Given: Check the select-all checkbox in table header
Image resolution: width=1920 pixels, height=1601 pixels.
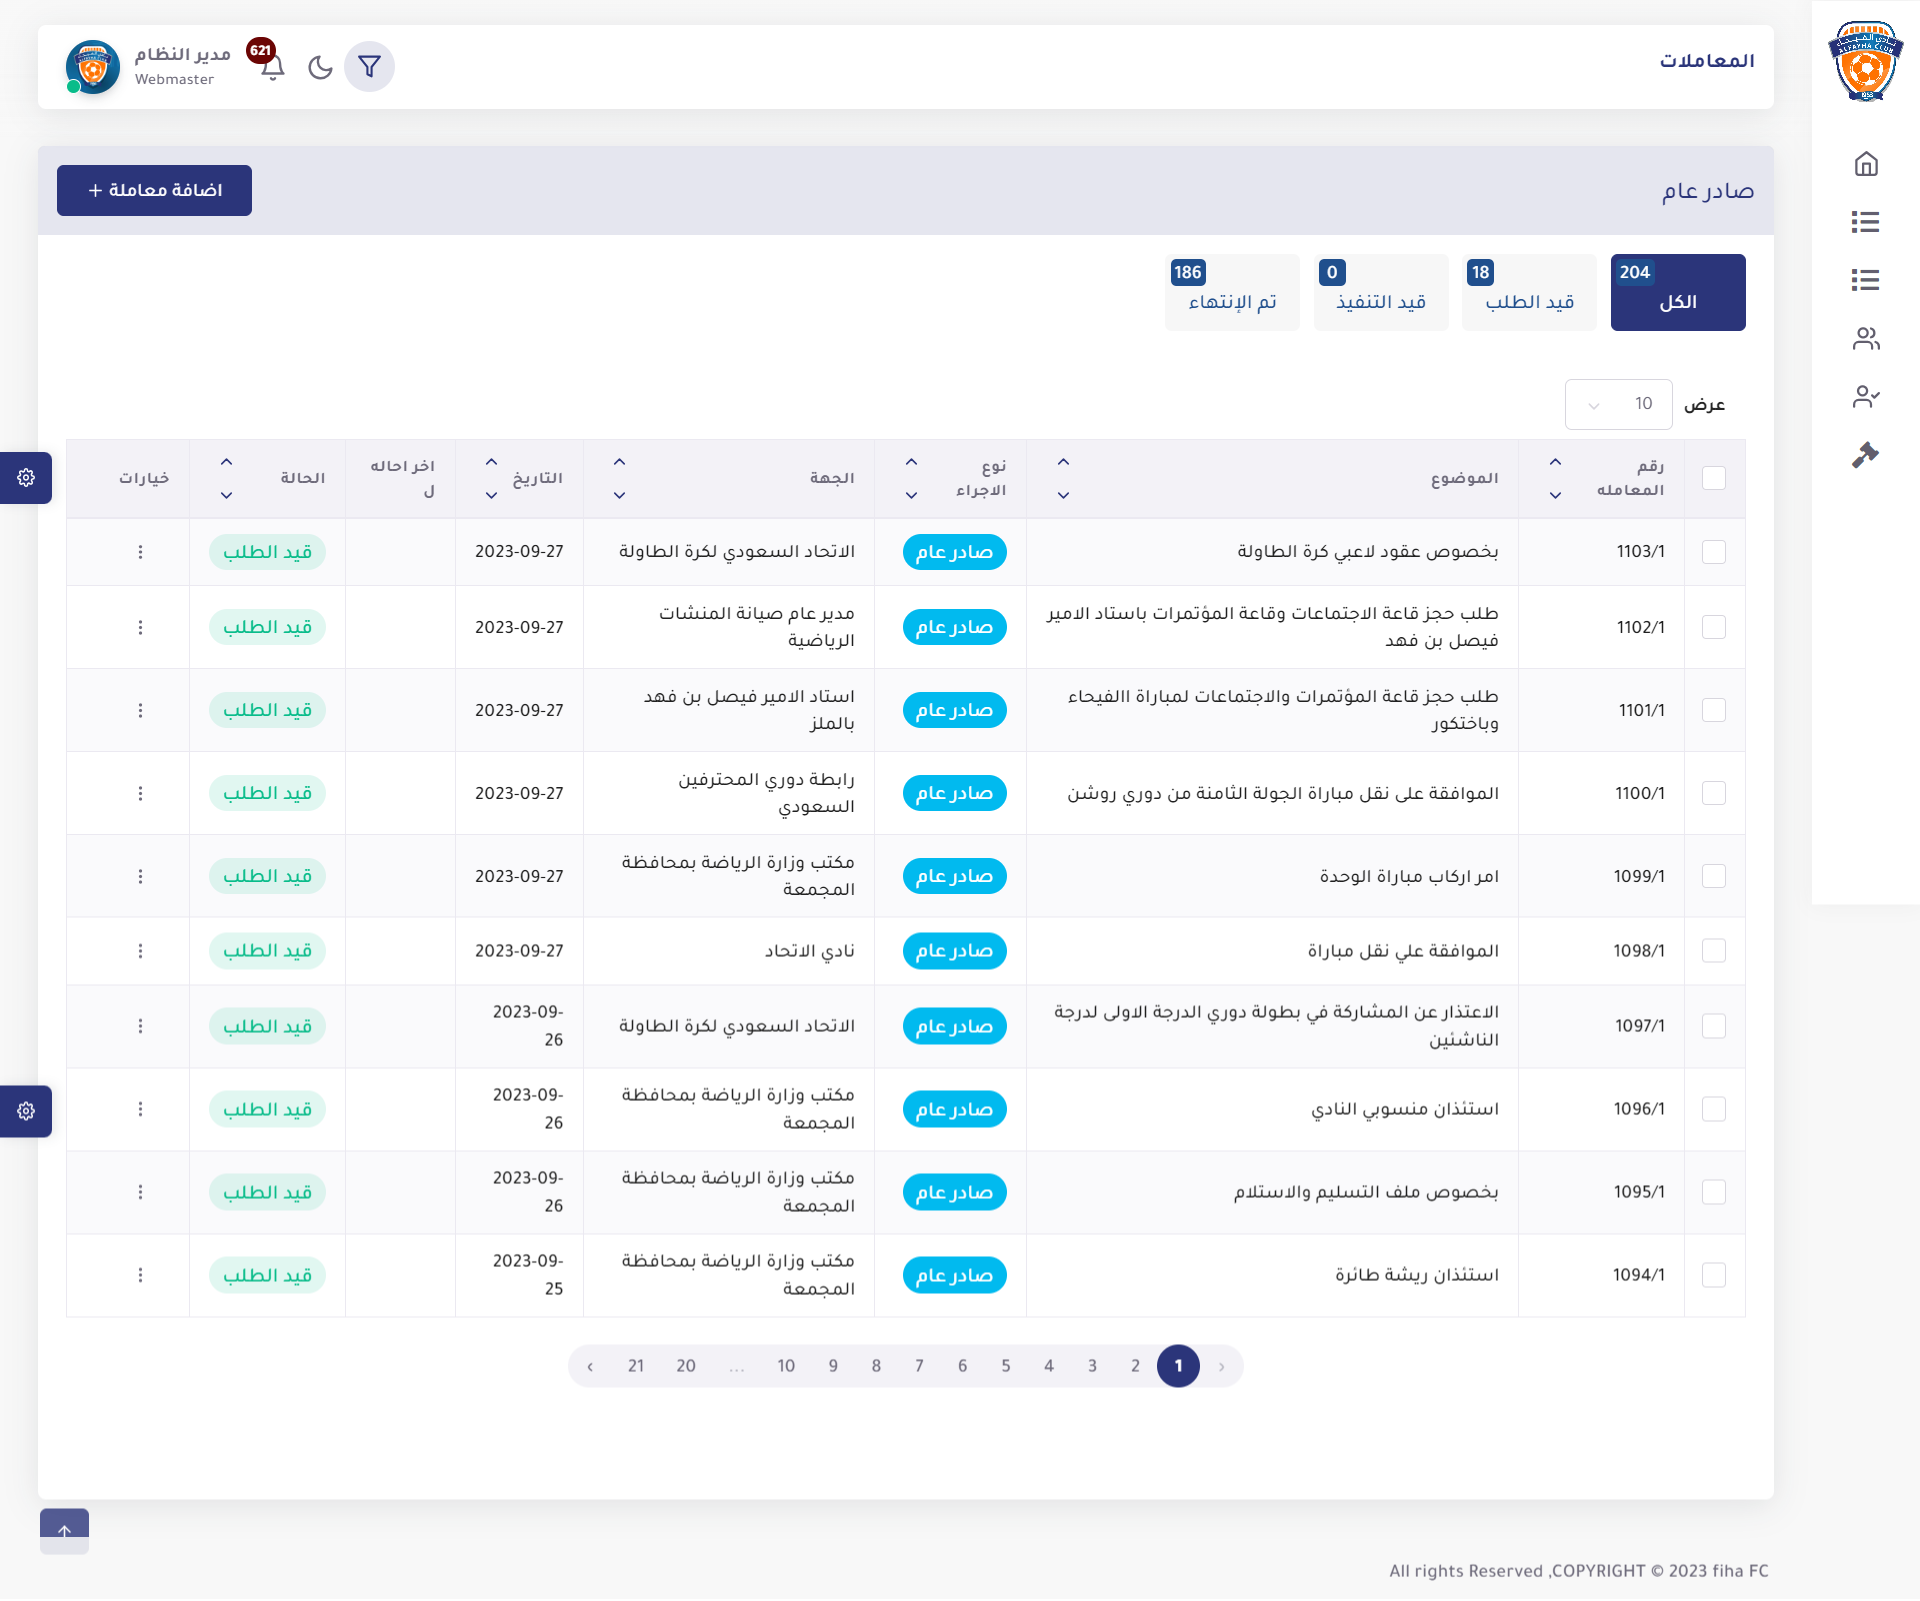Looking at the screenshot, I should pyautogui.click(x=1713, y=478).
